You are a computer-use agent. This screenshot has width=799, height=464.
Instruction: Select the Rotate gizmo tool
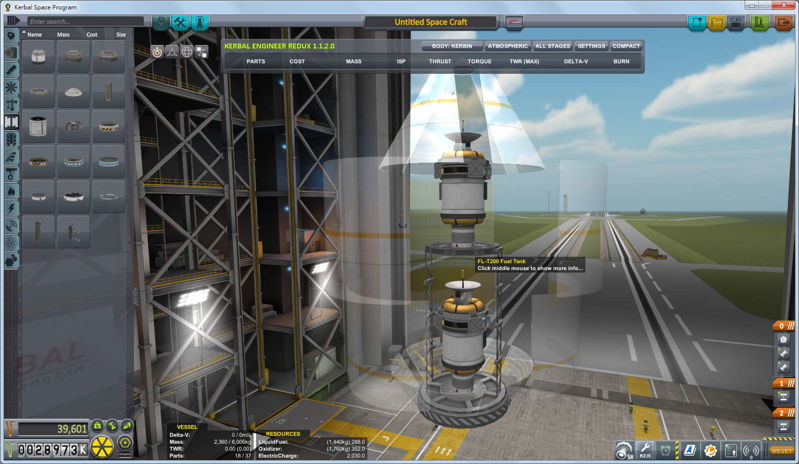tap(187, 52)
